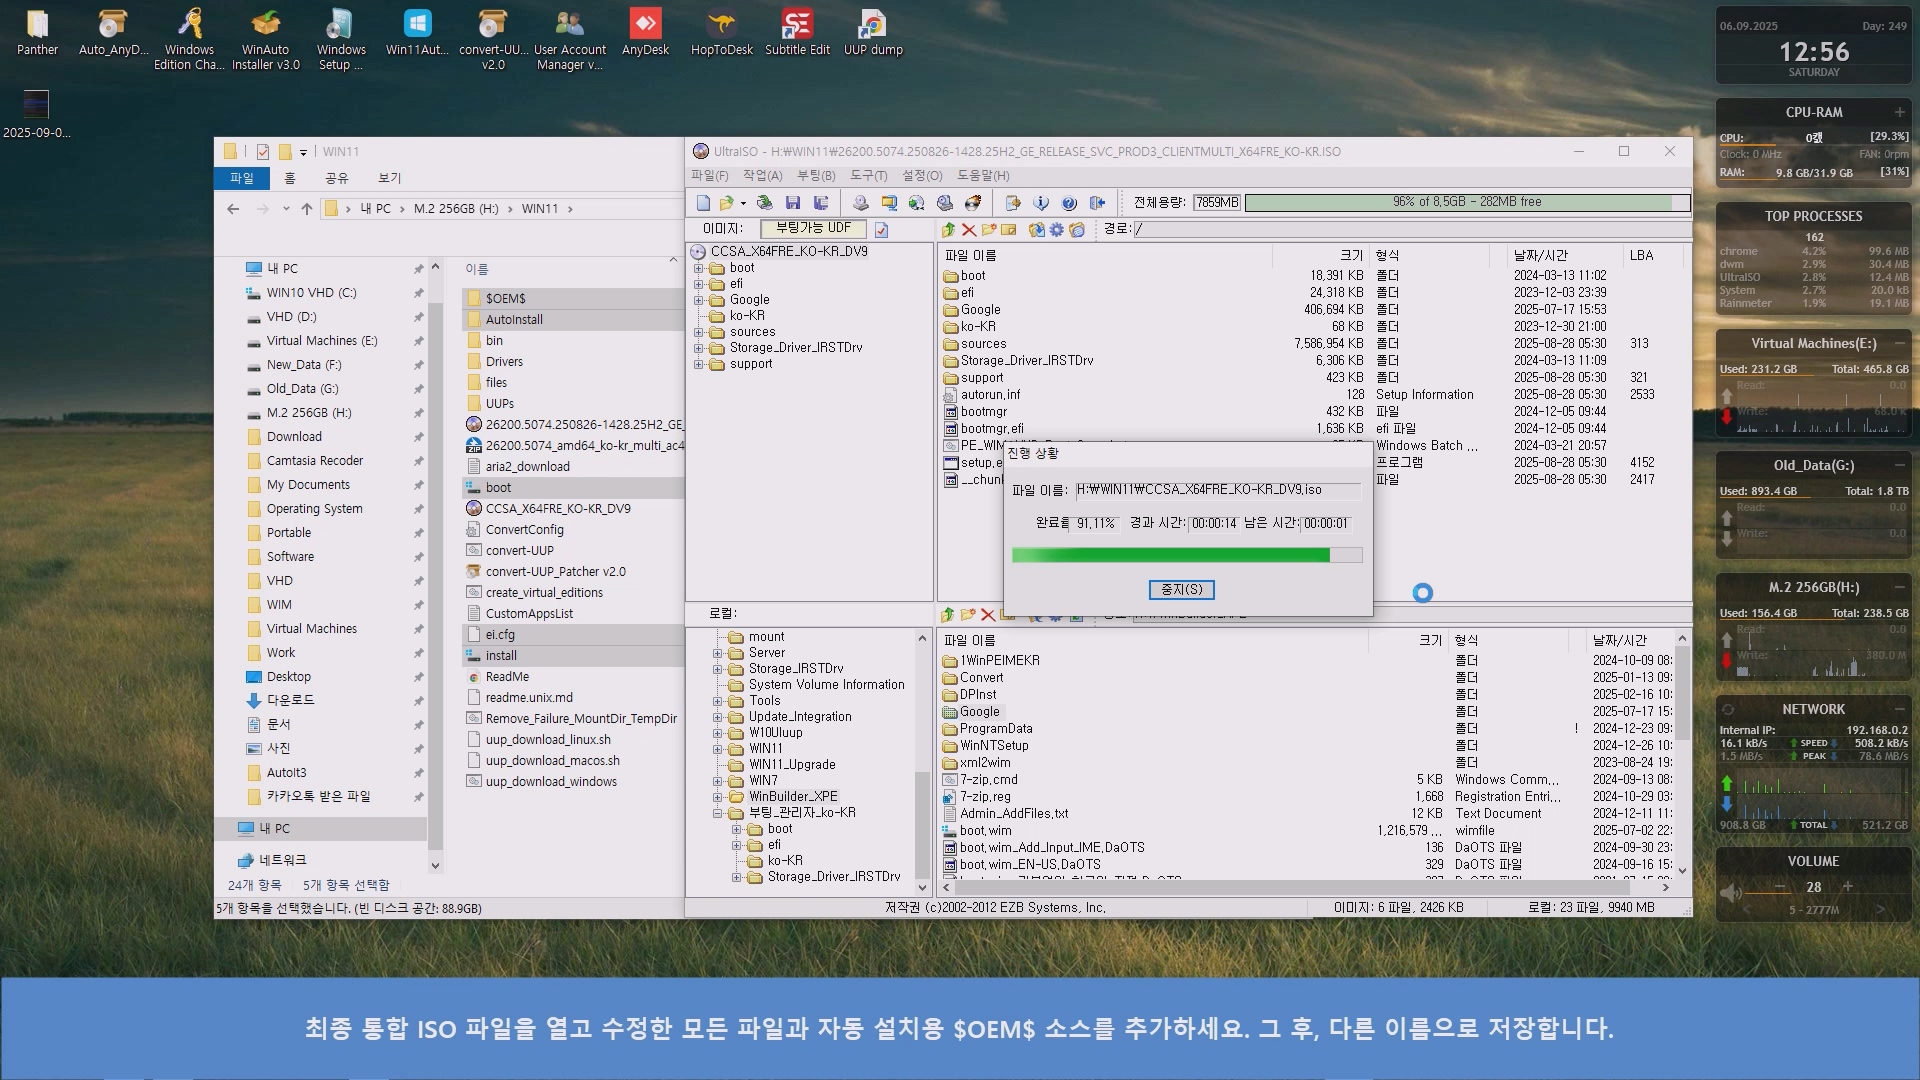Open the 파일(F) menu in UltraISO
The width and height of the screenshot is (1920, 1080).
(x=710, y=175)
